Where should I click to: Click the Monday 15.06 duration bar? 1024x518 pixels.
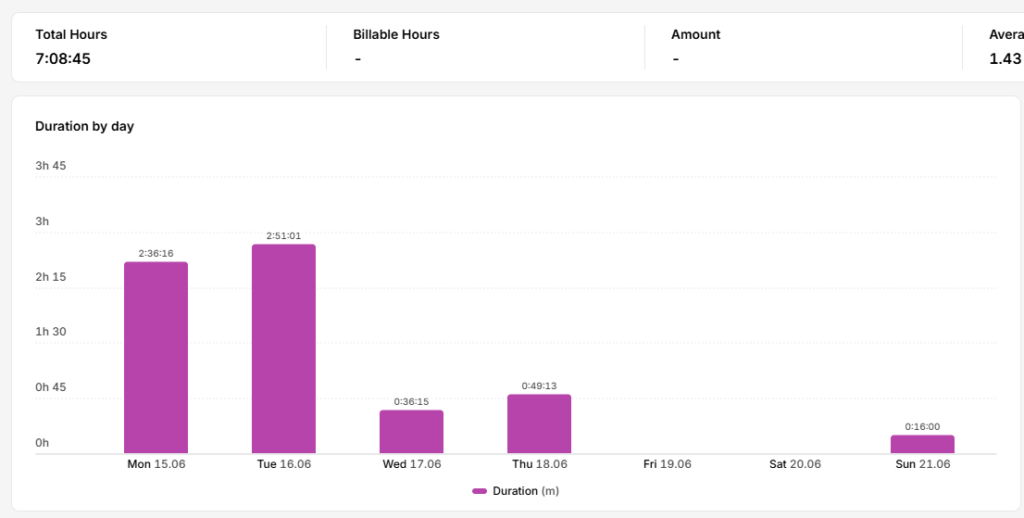pyautogui.click(x=156, y=357)
